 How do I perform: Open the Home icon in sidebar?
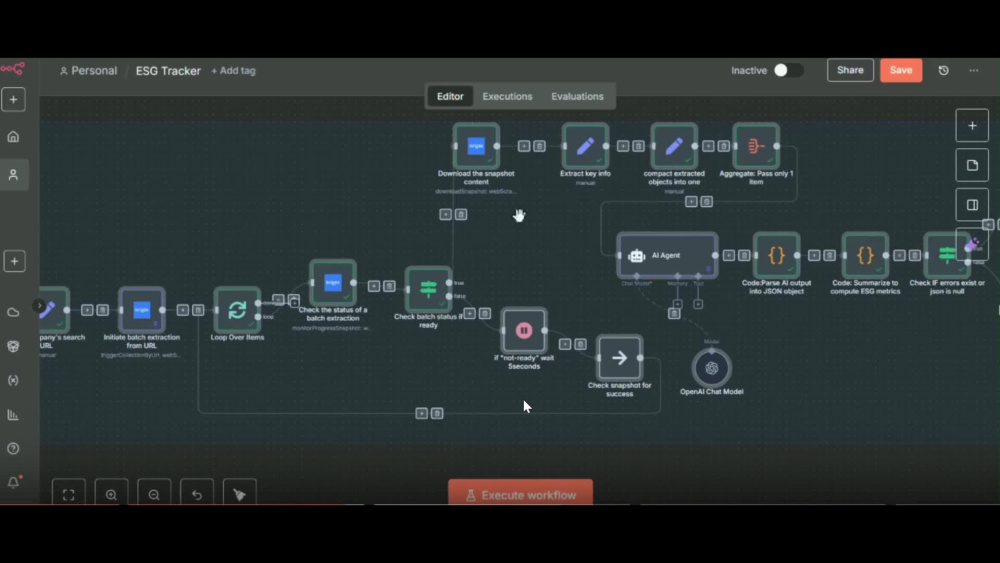pyautogui.click(x=13, y=136)
